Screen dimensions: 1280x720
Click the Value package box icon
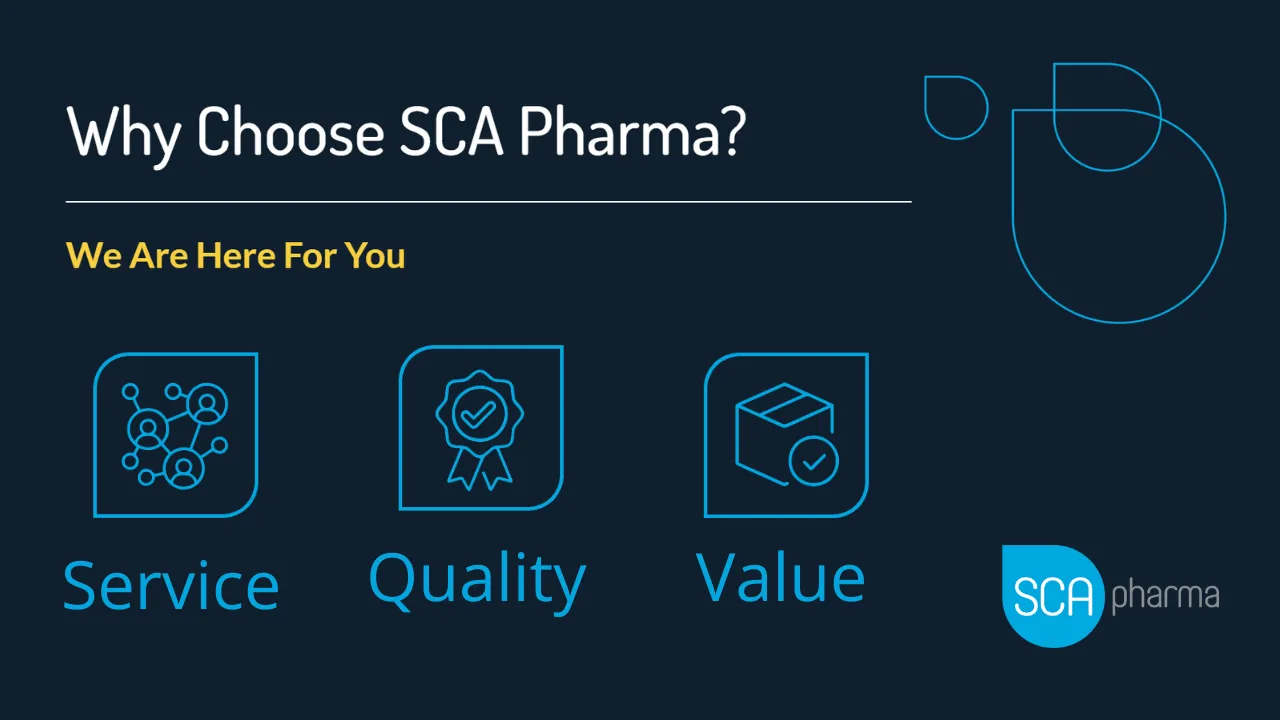point(786,435)
